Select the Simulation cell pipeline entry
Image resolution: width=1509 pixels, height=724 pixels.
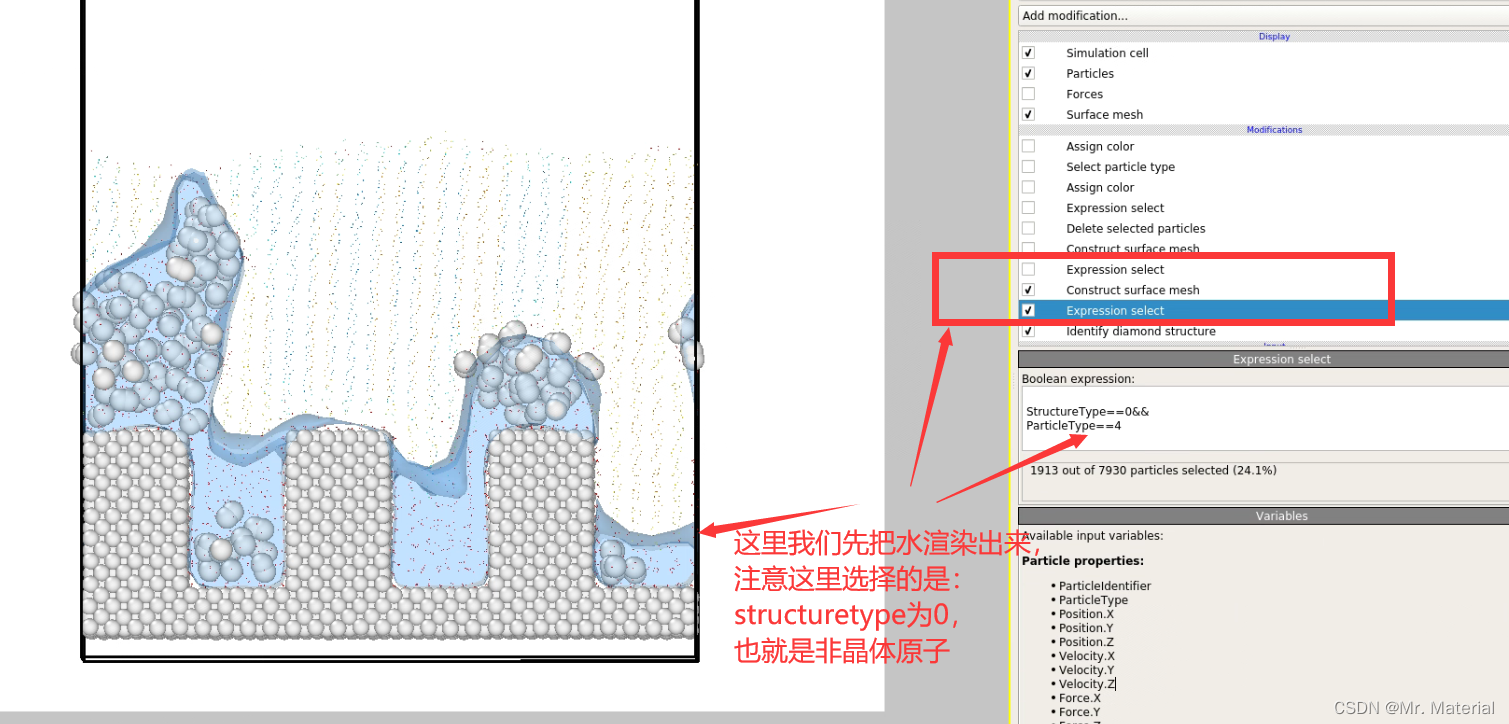[x=1107, y=53]
